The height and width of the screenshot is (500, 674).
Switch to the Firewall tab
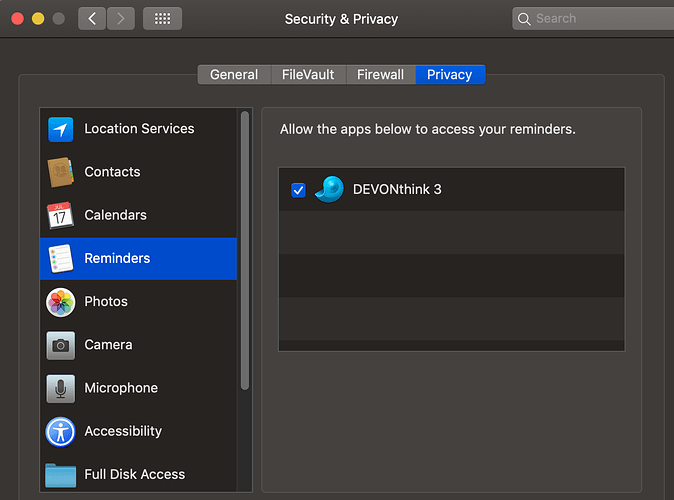pyautogui.click(x=380, y=75)
